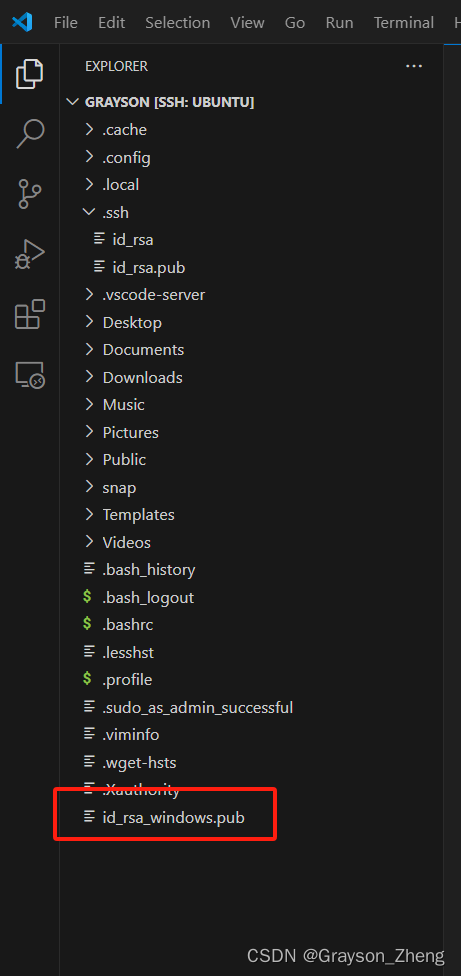This screenshot has height=976, width=461.
Task: Collapse the GRAYSON [SSH: UBUNTU] root folder
Action: 161,102
